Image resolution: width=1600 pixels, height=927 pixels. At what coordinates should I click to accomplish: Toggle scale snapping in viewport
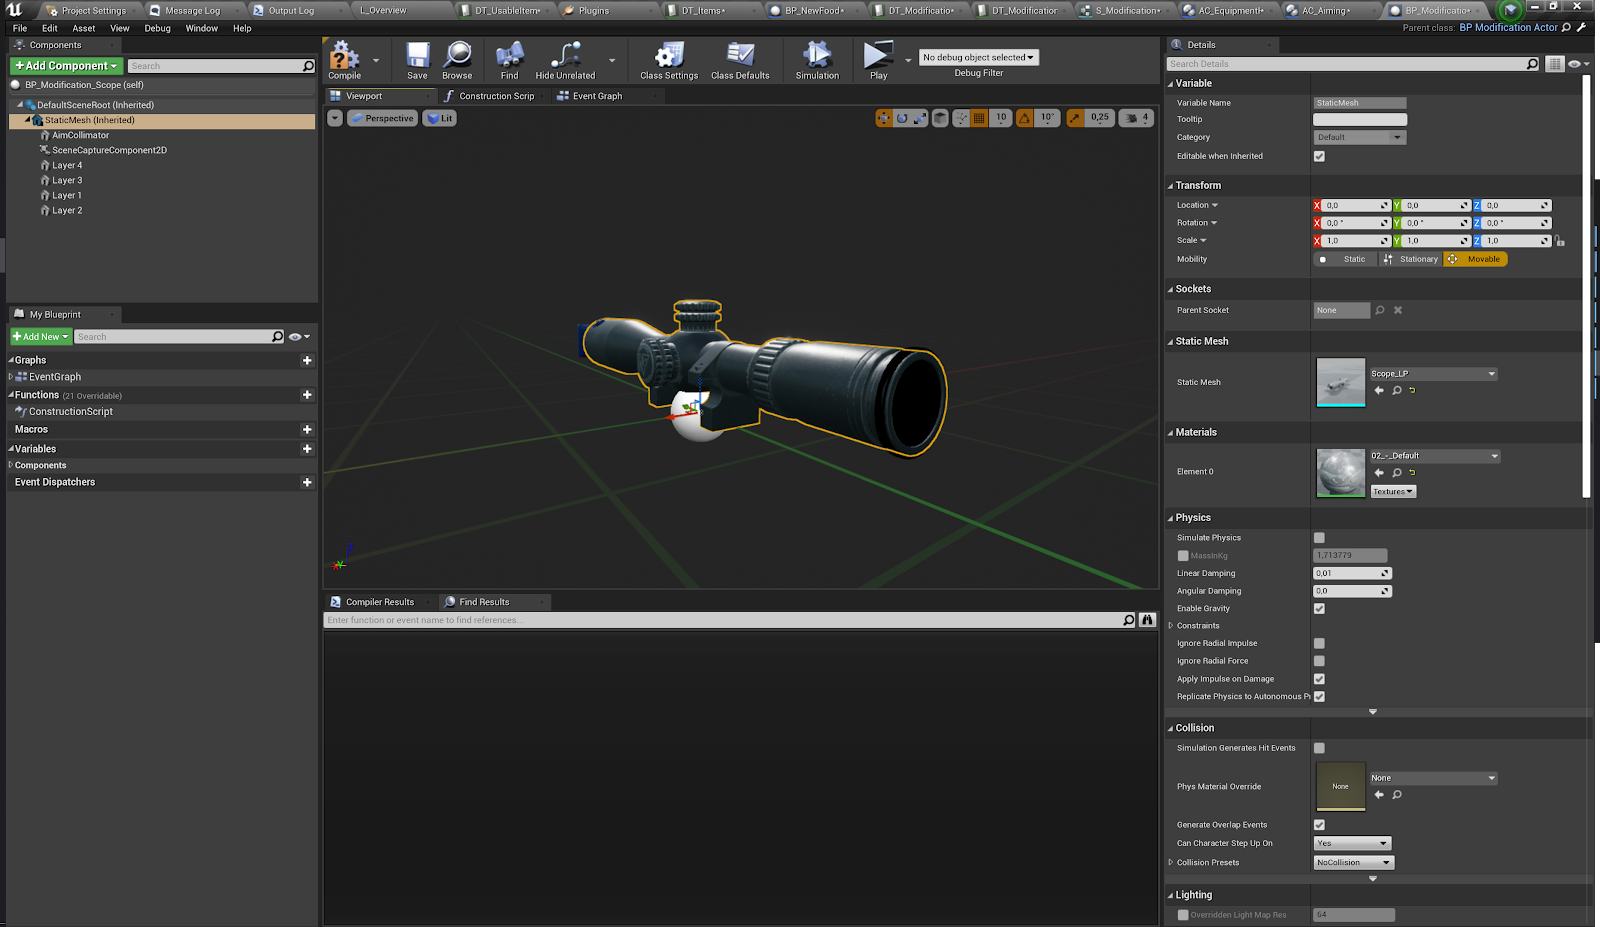tap(1075, 118)
